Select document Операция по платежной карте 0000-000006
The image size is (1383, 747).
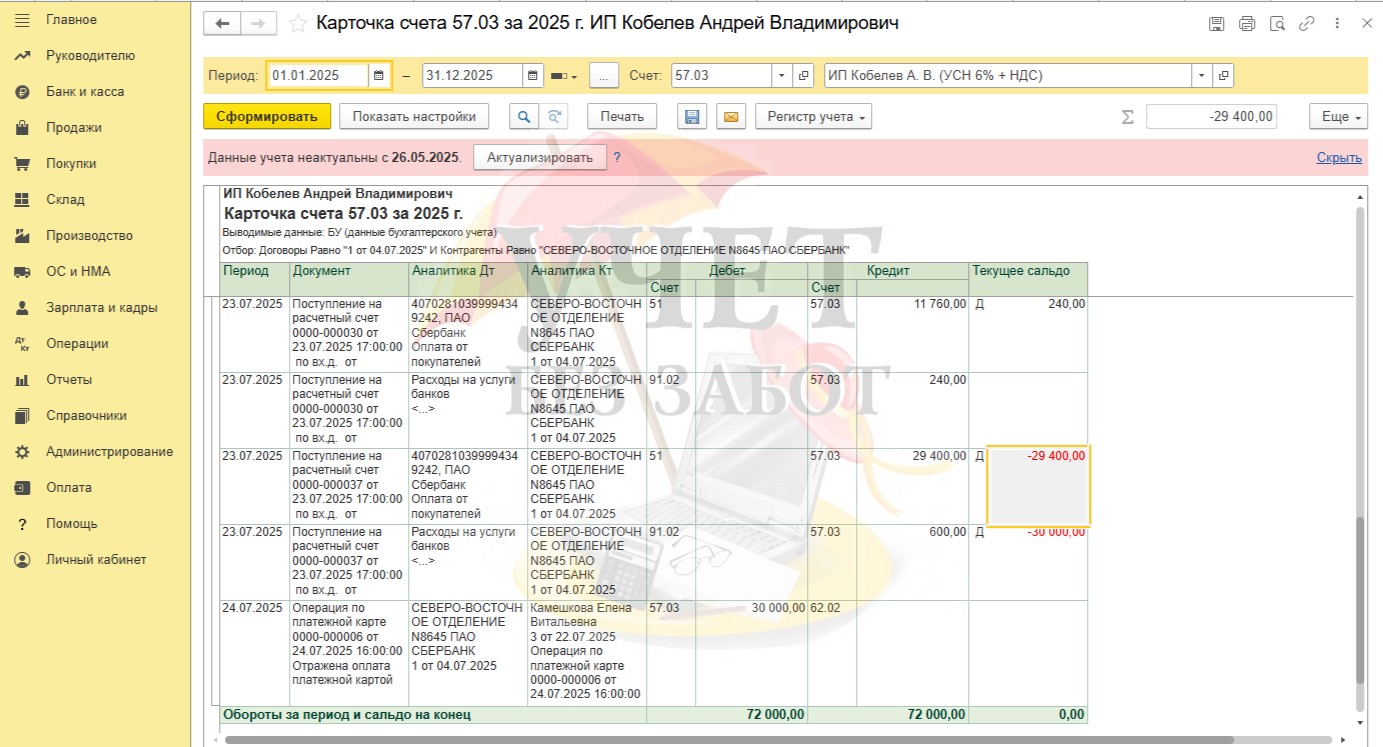coord(349,651)
